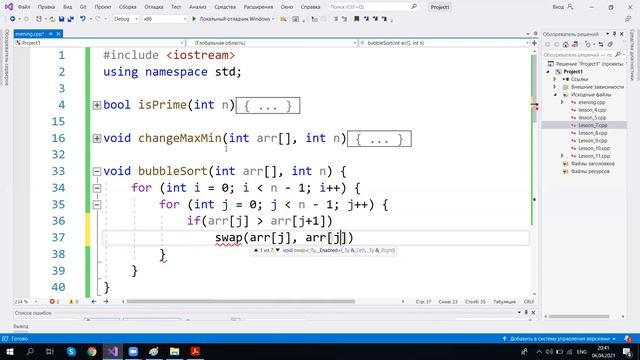Image resolution: width=640 pixels, height=360 pixels.
Task: Click the yellow warnings indicator below the editor
Action: coord(73,302)
